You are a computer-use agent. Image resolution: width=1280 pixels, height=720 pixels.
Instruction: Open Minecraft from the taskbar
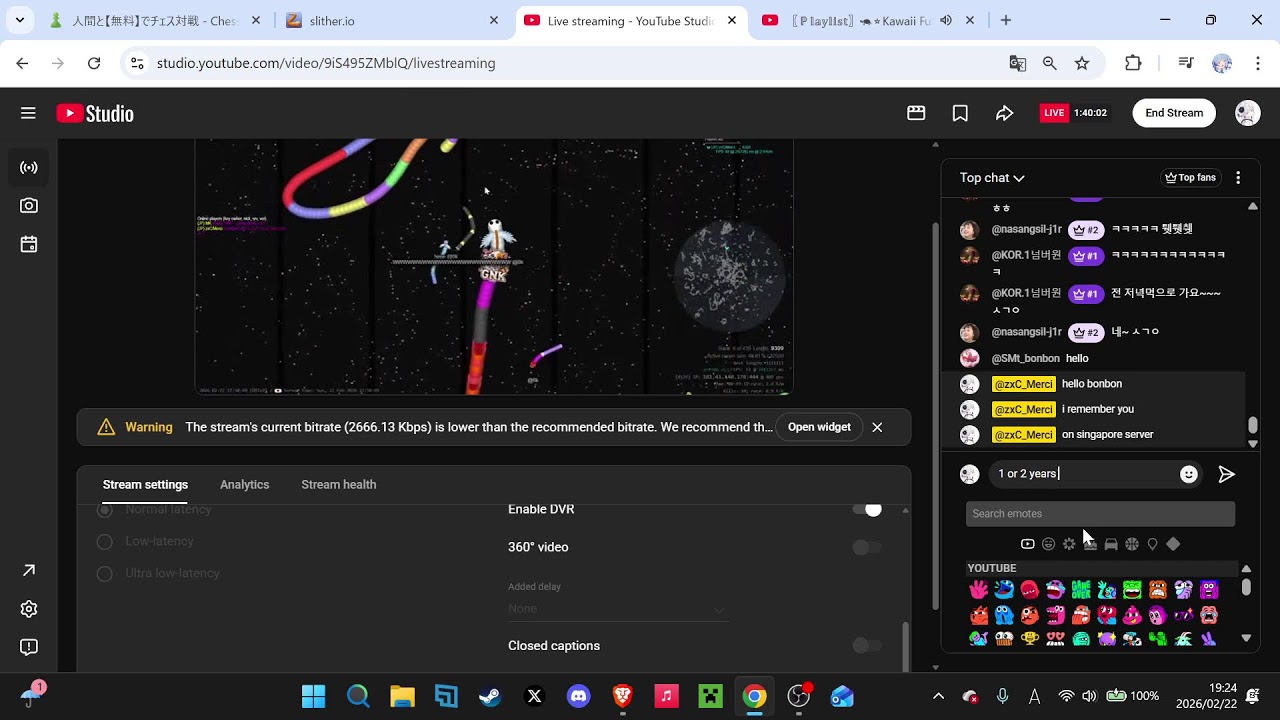(710, 696)
